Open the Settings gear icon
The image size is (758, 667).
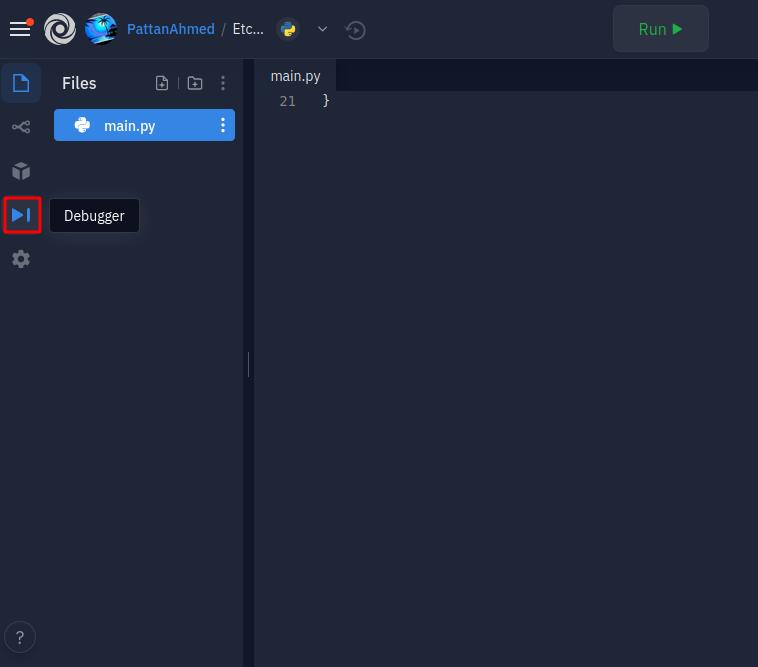click(21, 259)
